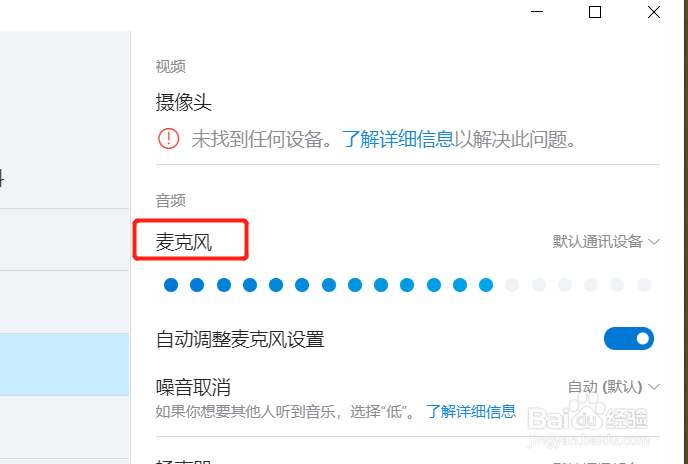Open the 自动 (默认) noise cancellation dropdown

pyautogui.click(x=613, y=387)
